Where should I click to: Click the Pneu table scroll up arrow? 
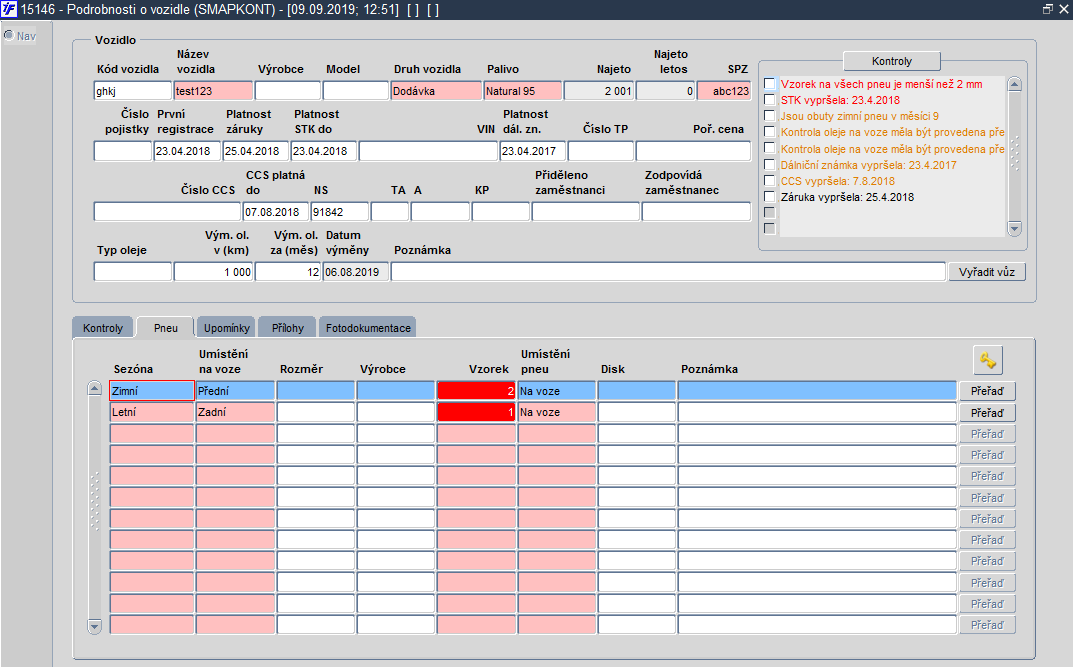click(x=95, y=389)
